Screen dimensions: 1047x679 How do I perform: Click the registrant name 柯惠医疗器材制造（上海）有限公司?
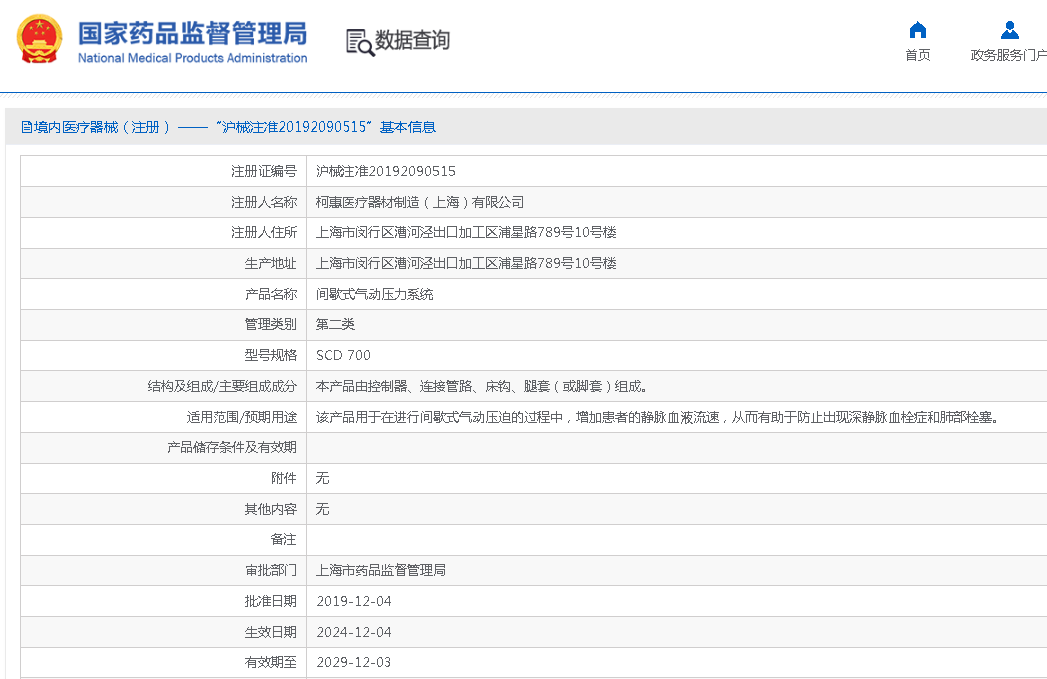pos(419,202)
